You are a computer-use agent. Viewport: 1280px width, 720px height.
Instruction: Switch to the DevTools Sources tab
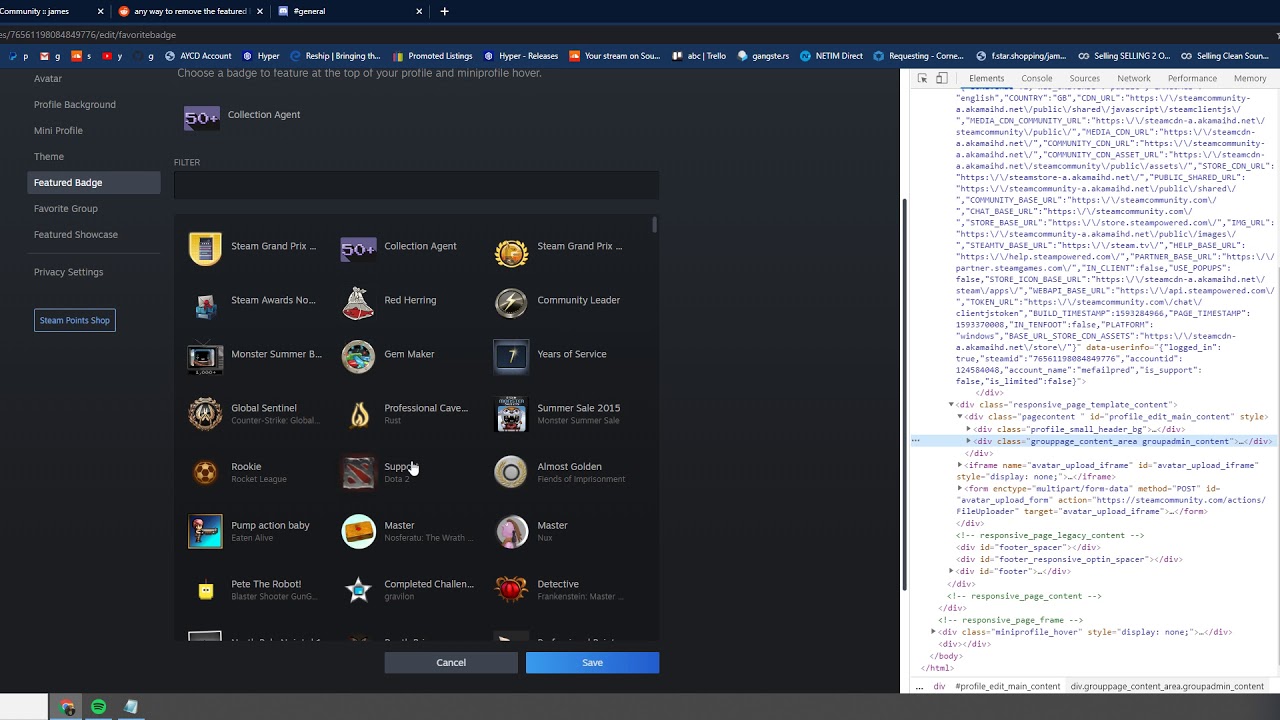(x=1084, y=78)
